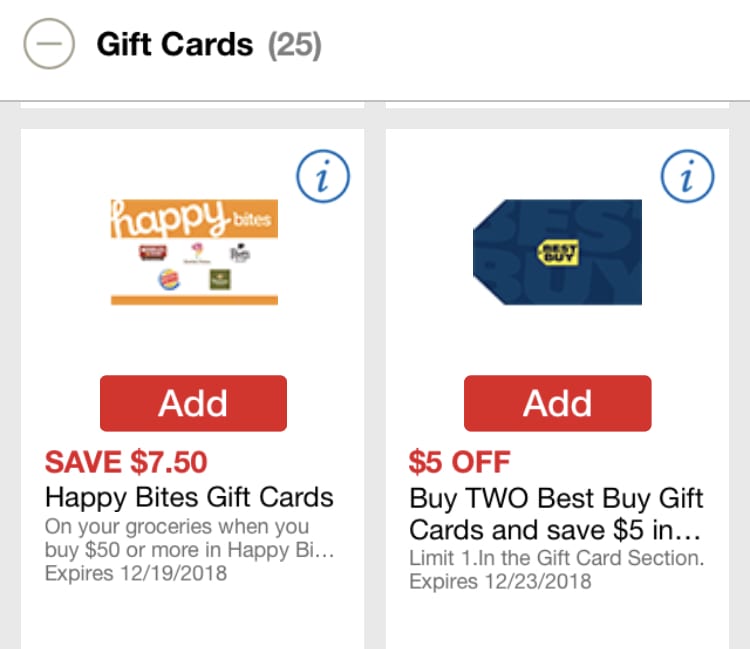Screen dimensions: 750x649
Task: Click the $5 OFF offer text
Action: tap(459, 462)
